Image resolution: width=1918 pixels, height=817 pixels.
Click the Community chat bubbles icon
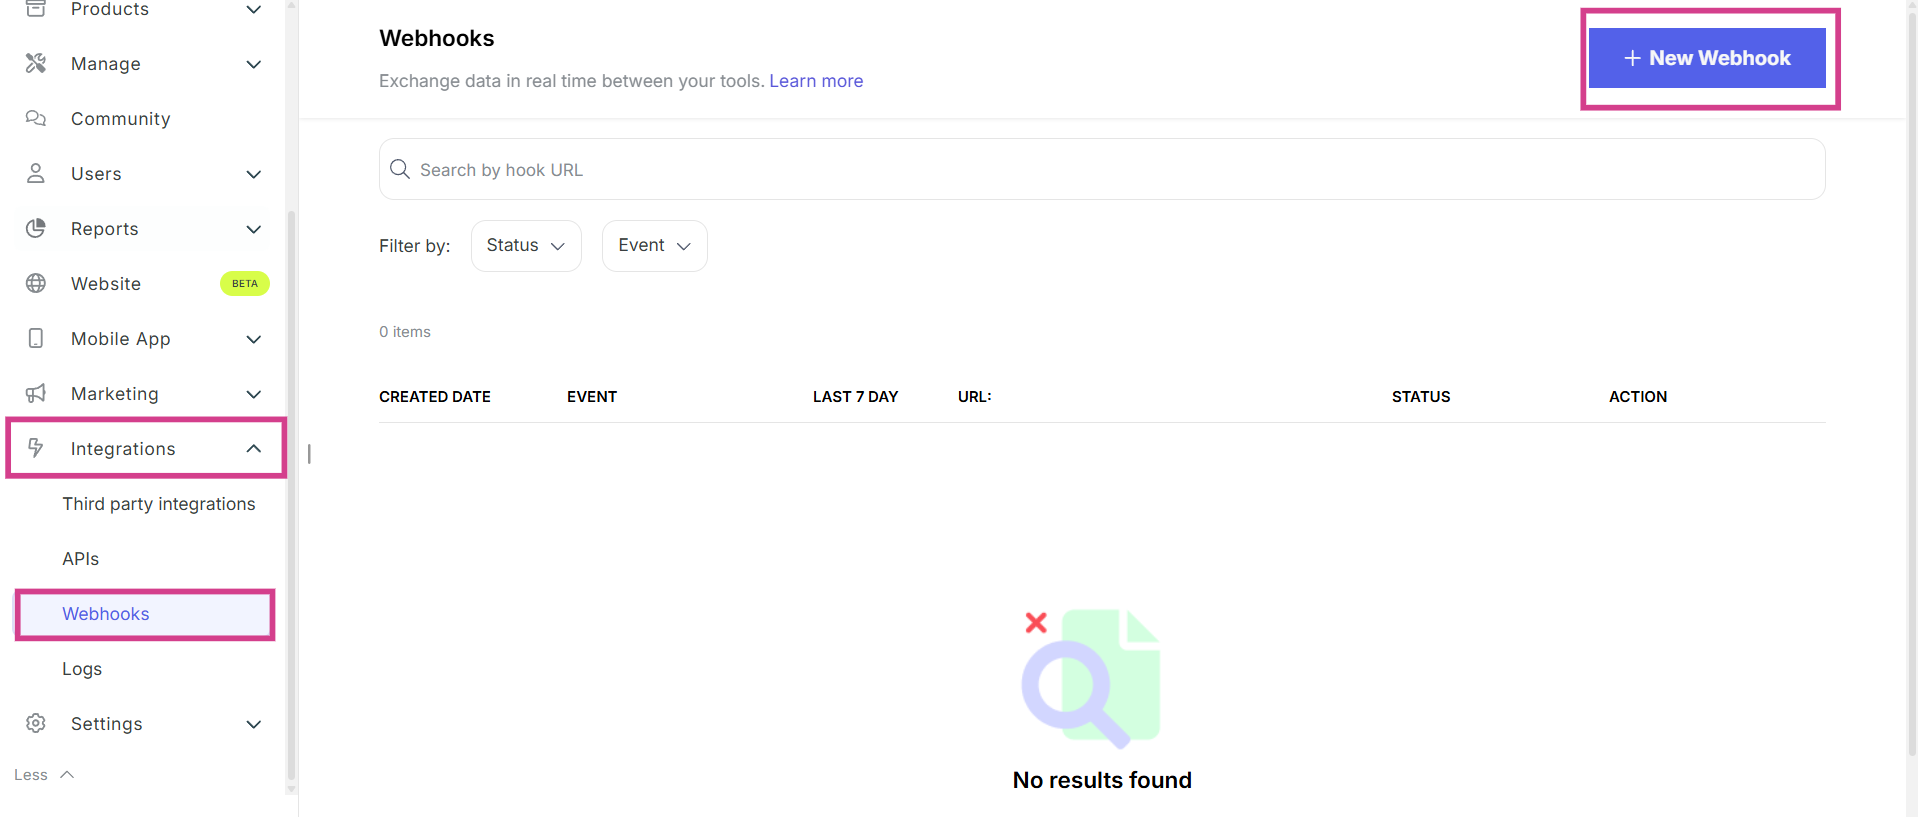click(x=36, y=119)
